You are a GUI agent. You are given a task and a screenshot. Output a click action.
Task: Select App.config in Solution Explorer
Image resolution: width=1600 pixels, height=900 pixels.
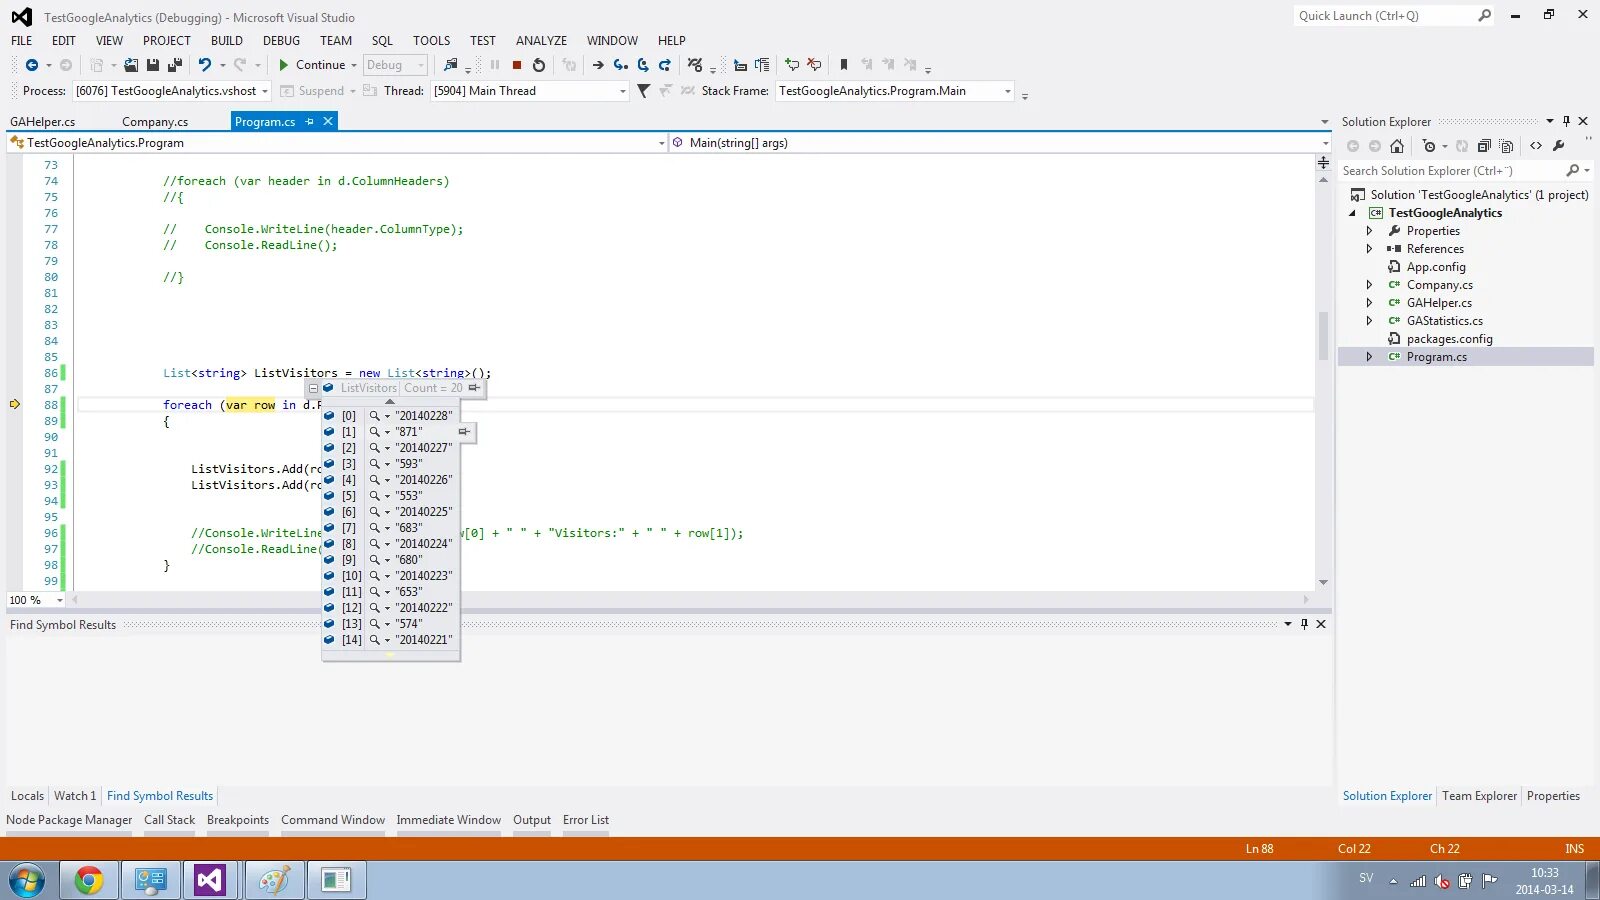1436,267
